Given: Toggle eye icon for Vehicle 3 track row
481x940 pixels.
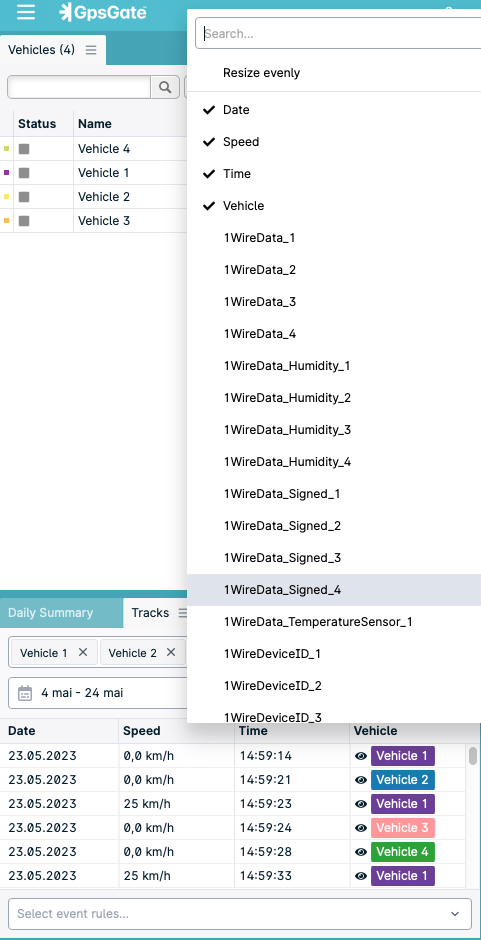Looking at the screenshot, I should coord(360,828).
